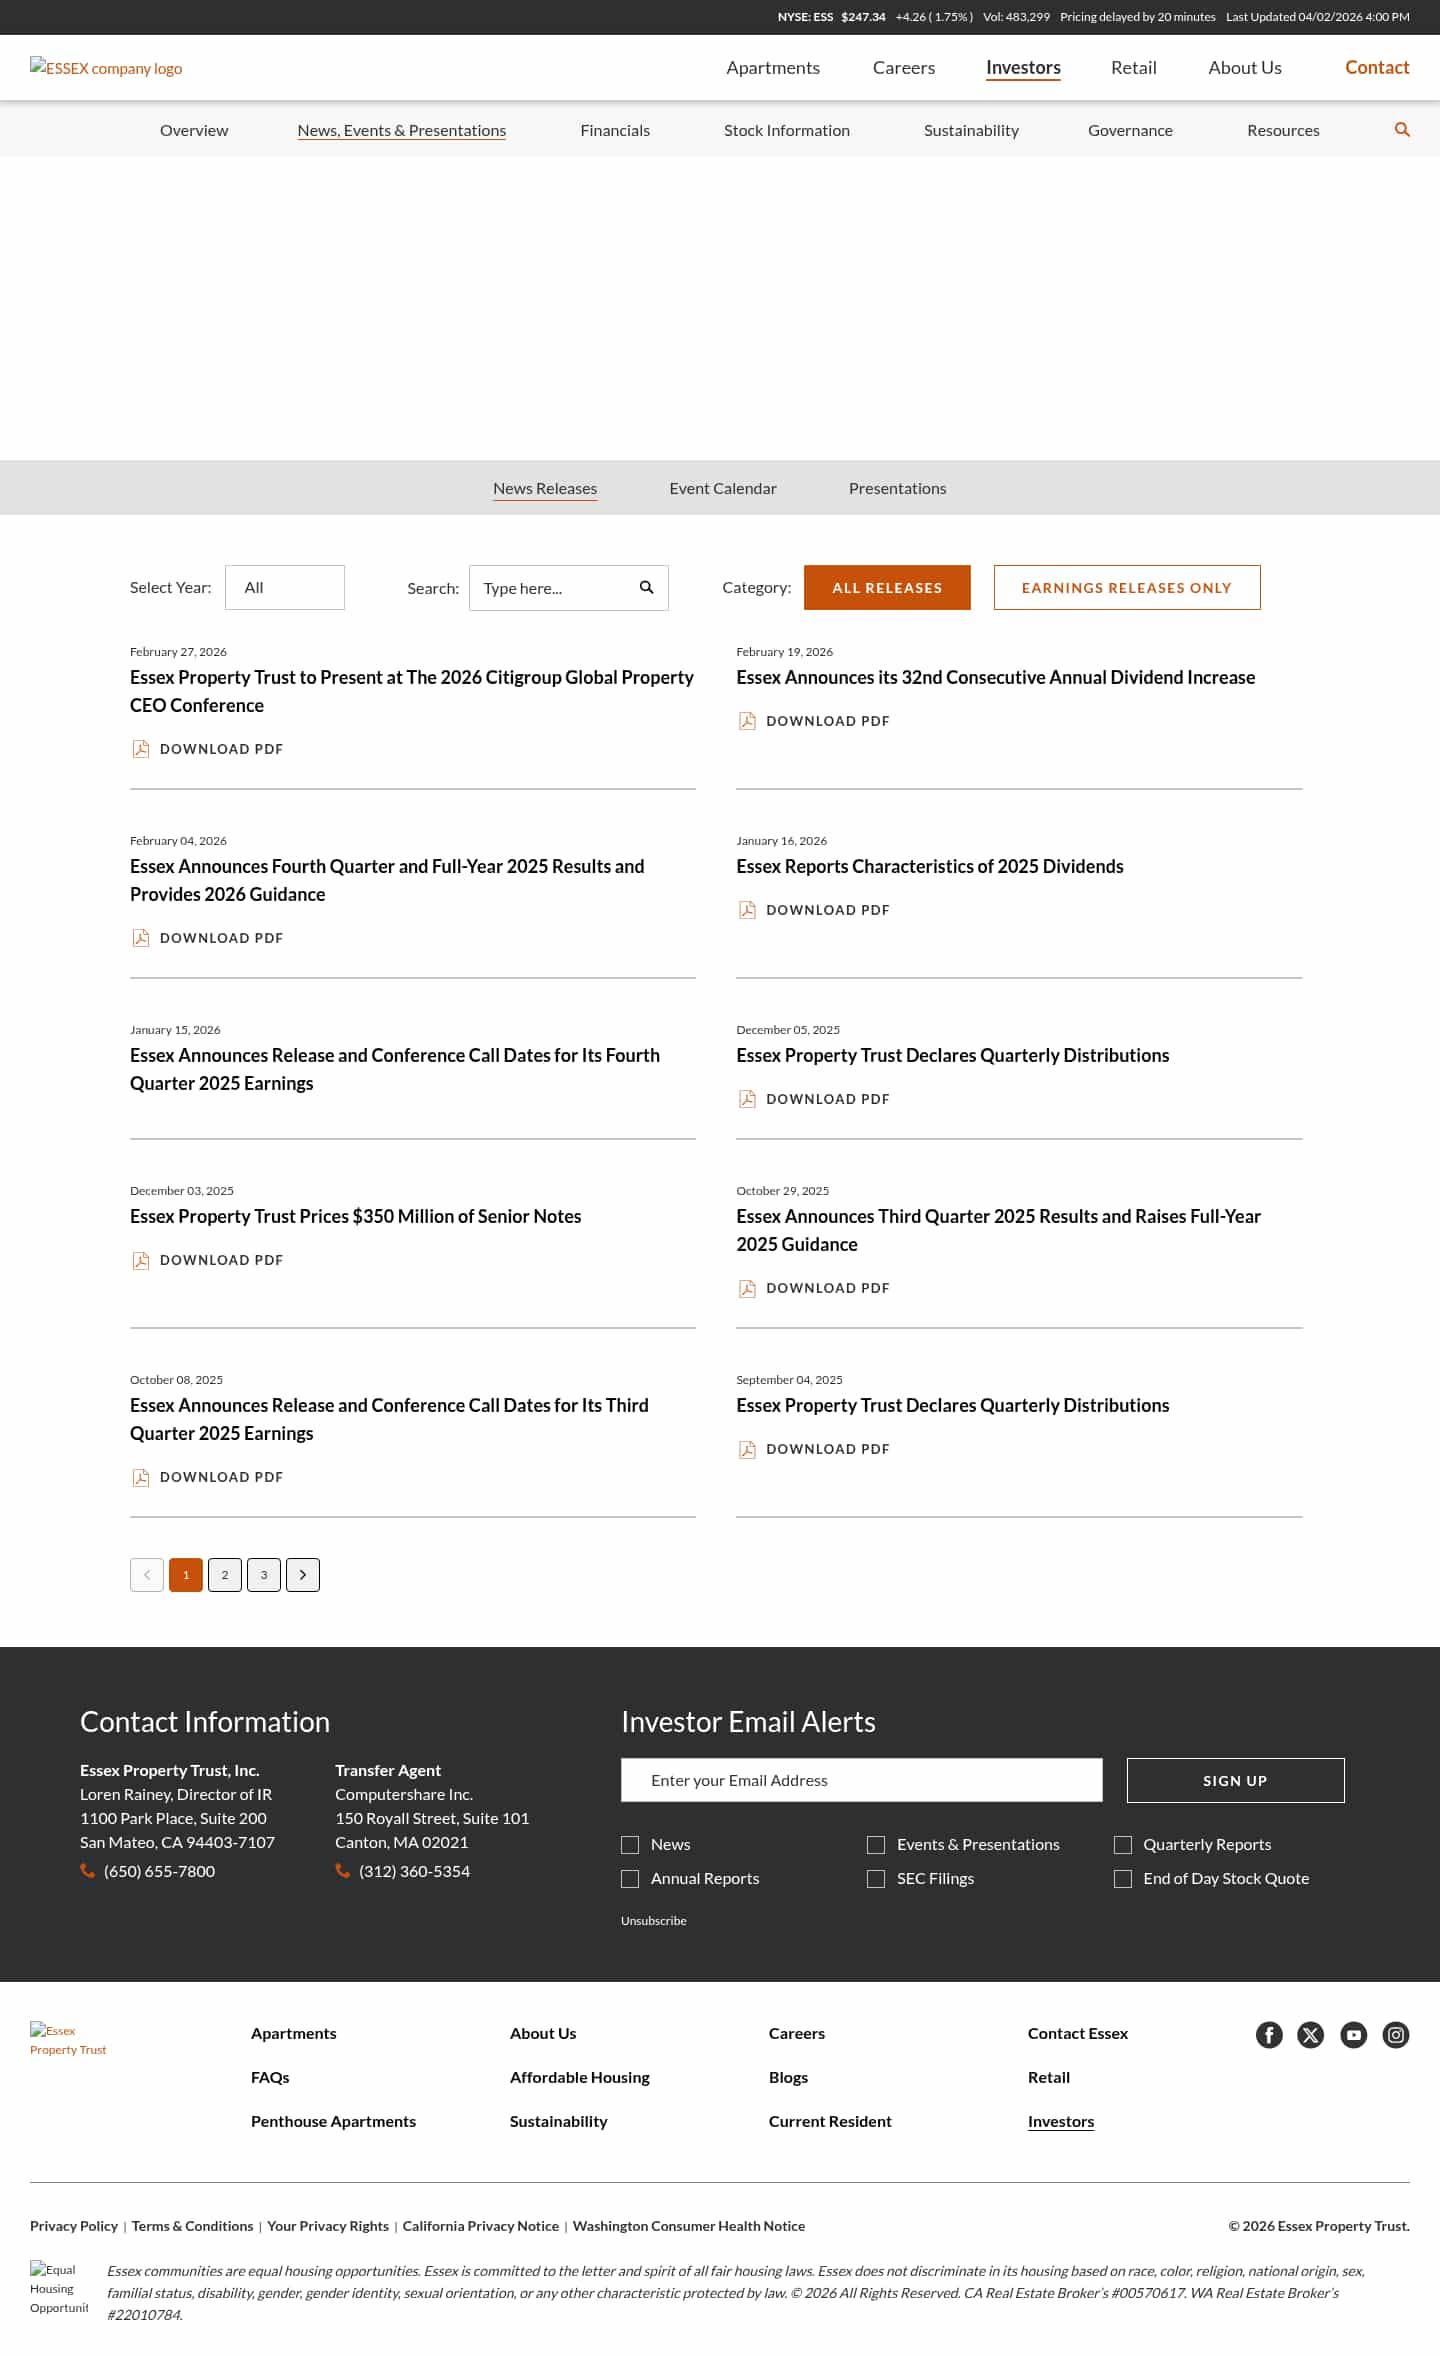Go to page 3 of news releases

(x=264, y=1575)
